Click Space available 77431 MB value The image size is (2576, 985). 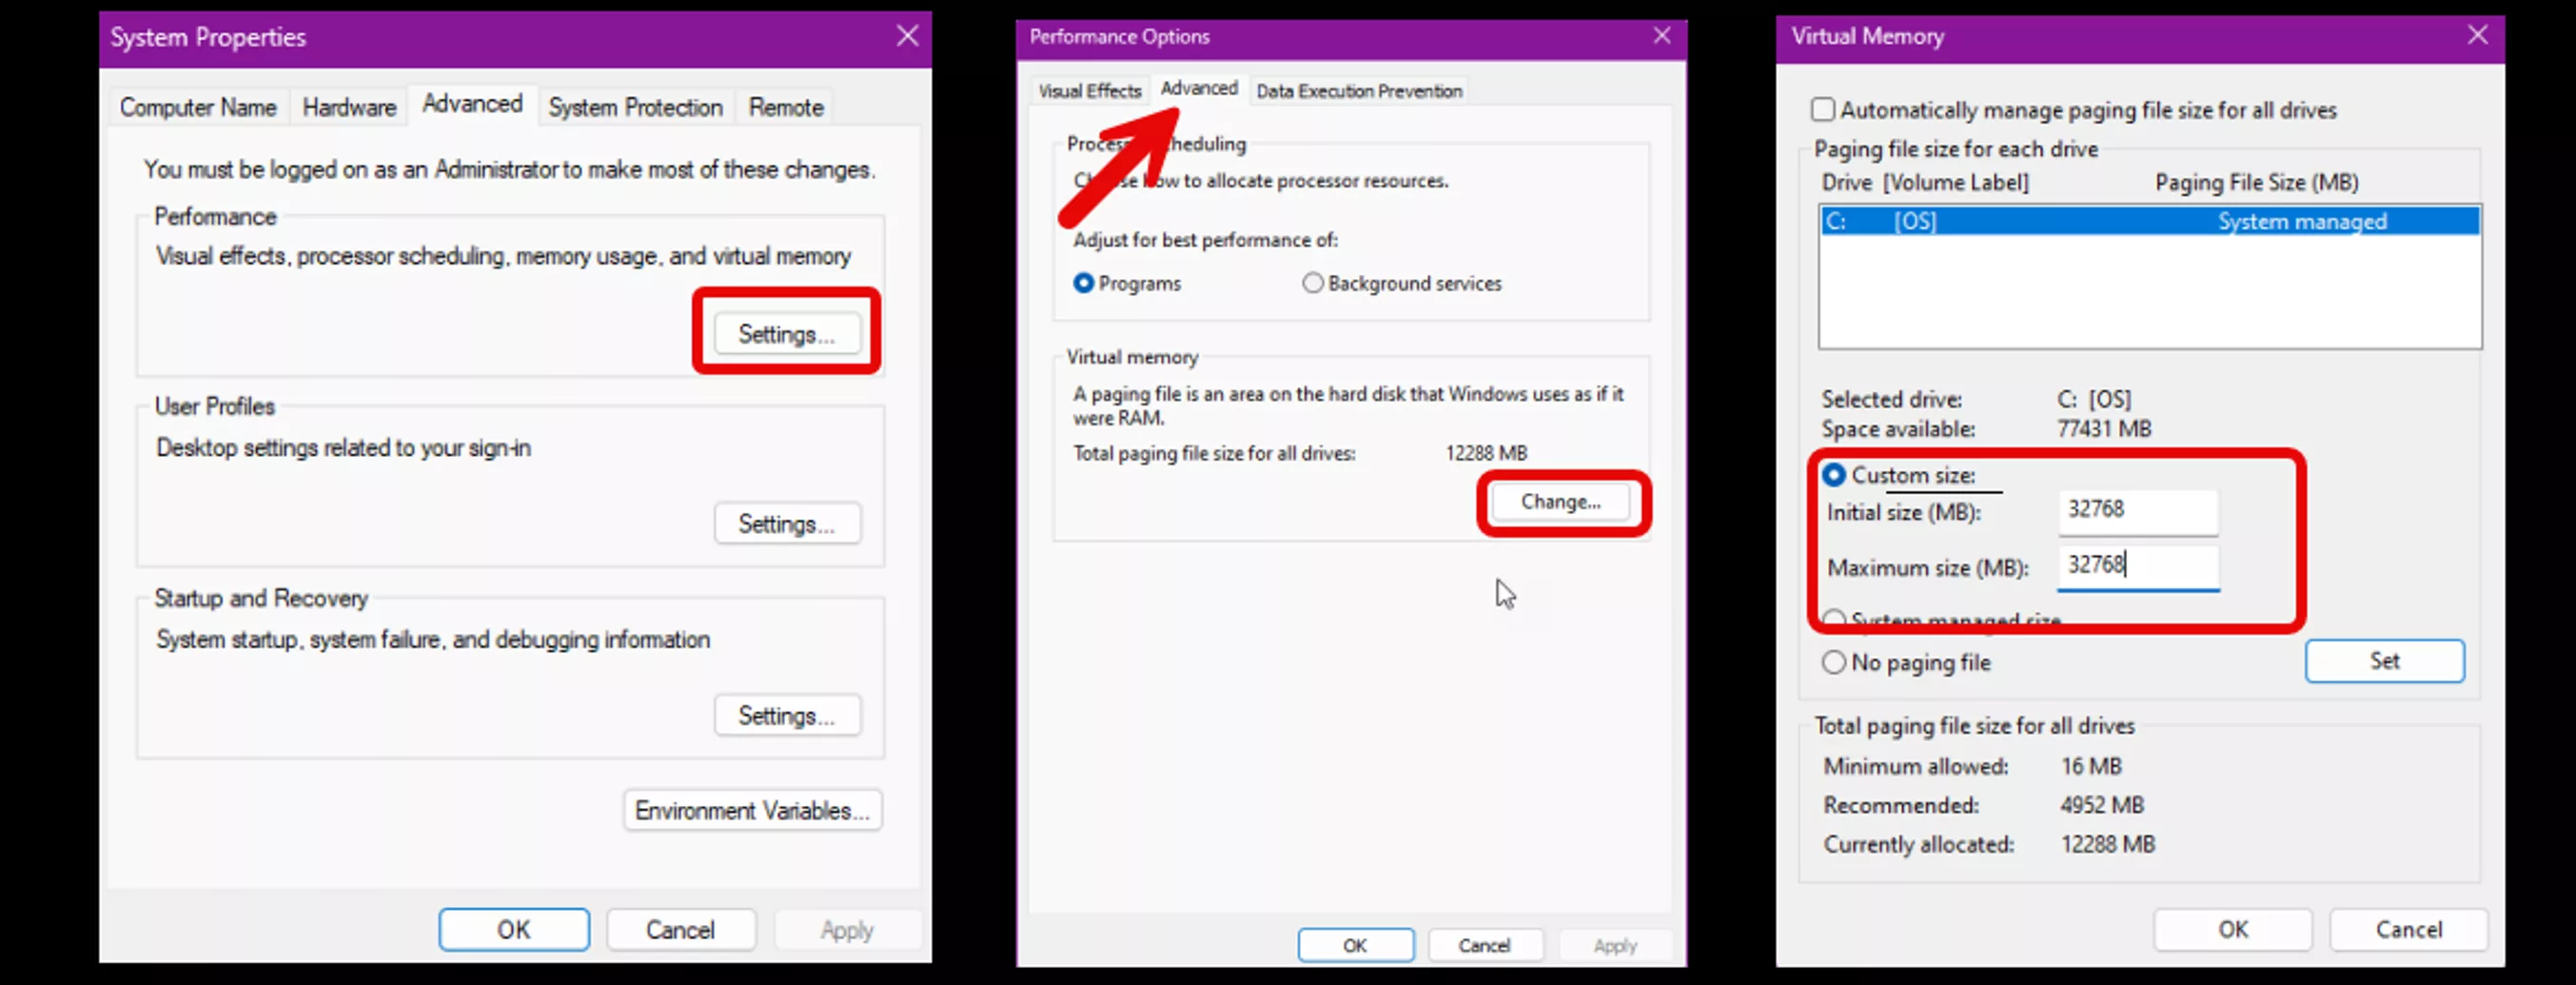(2103, 429)
